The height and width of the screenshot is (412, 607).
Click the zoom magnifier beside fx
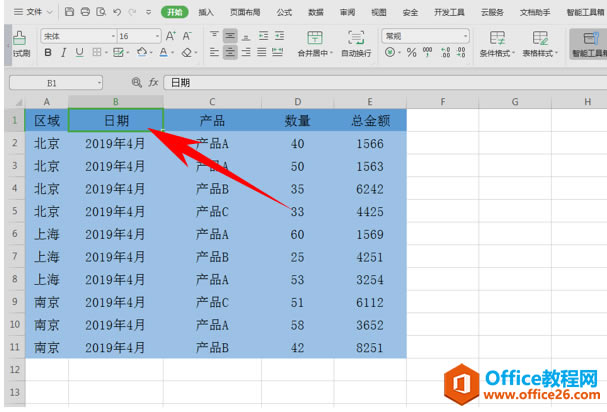(x=136, y=82)
